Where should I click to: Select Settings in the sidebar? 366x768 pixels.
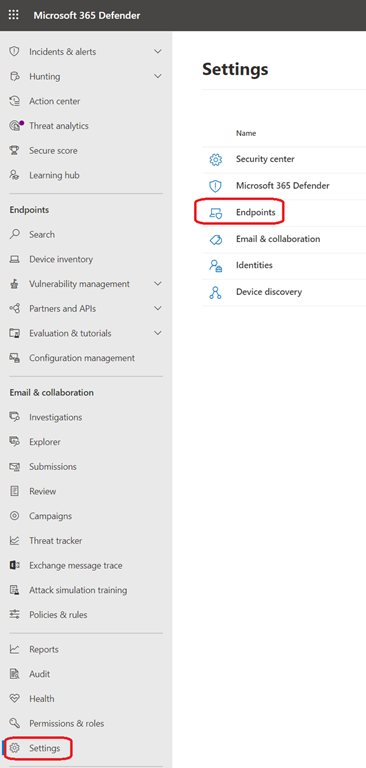pyautogui.click(x=45, y=748)
